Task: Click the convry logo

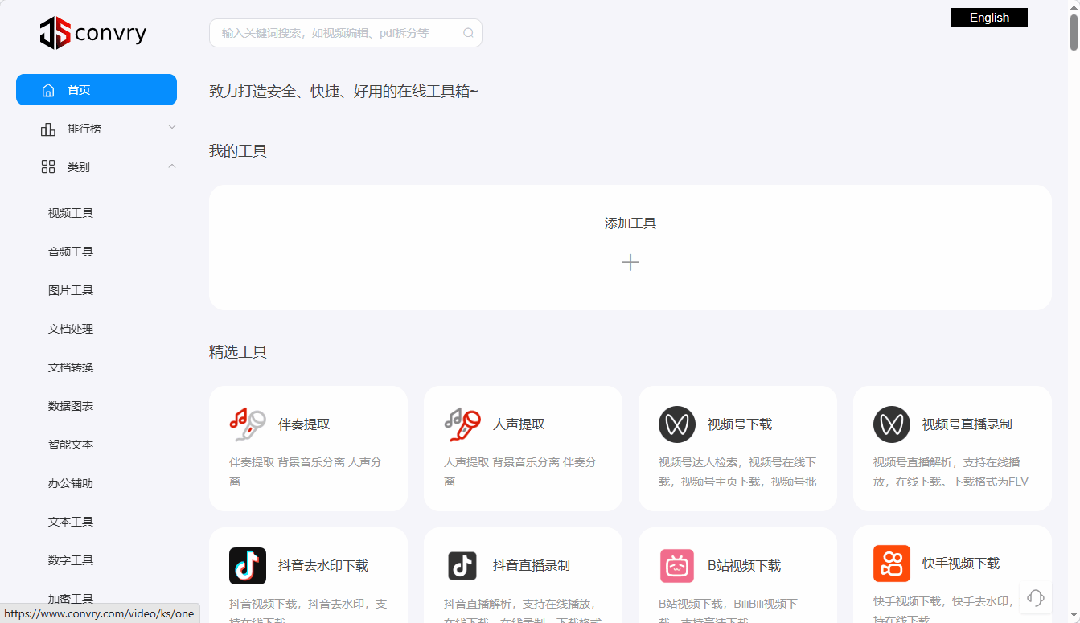Action: (92, 33)
